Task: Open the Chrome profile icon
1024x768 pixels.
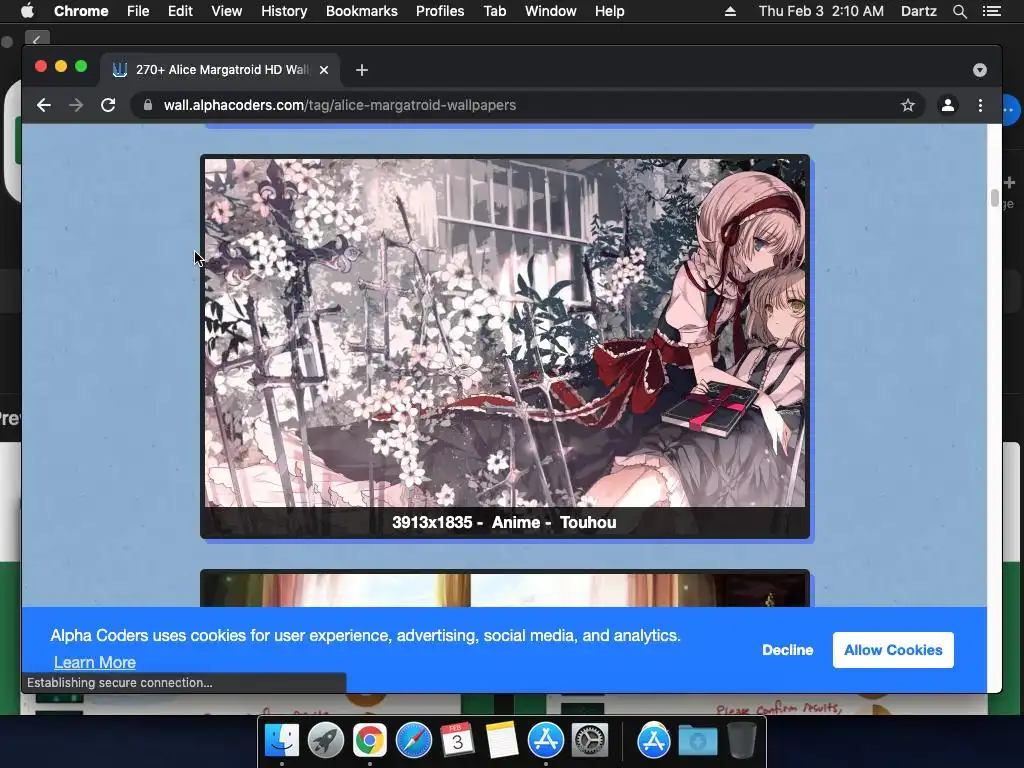Action: point(948,105)
